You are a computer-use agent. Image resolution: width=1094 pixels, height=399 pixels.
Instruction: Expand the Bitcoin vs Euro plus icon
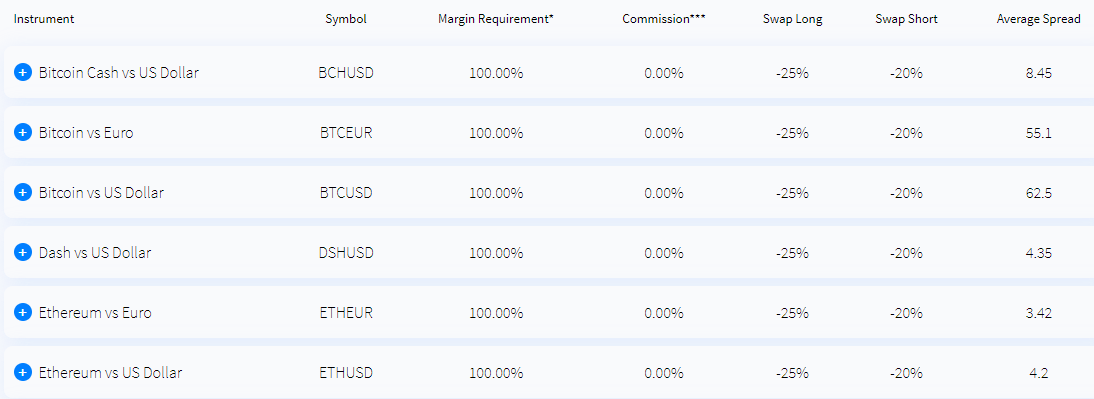(23, 132)
